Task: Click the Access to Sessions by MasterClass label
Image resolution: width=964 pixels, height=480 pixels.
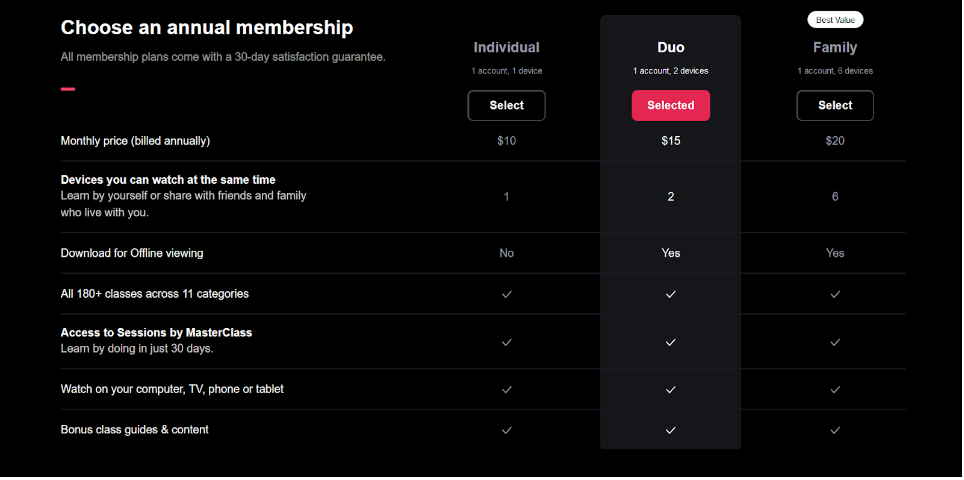Action: (156, 332)
